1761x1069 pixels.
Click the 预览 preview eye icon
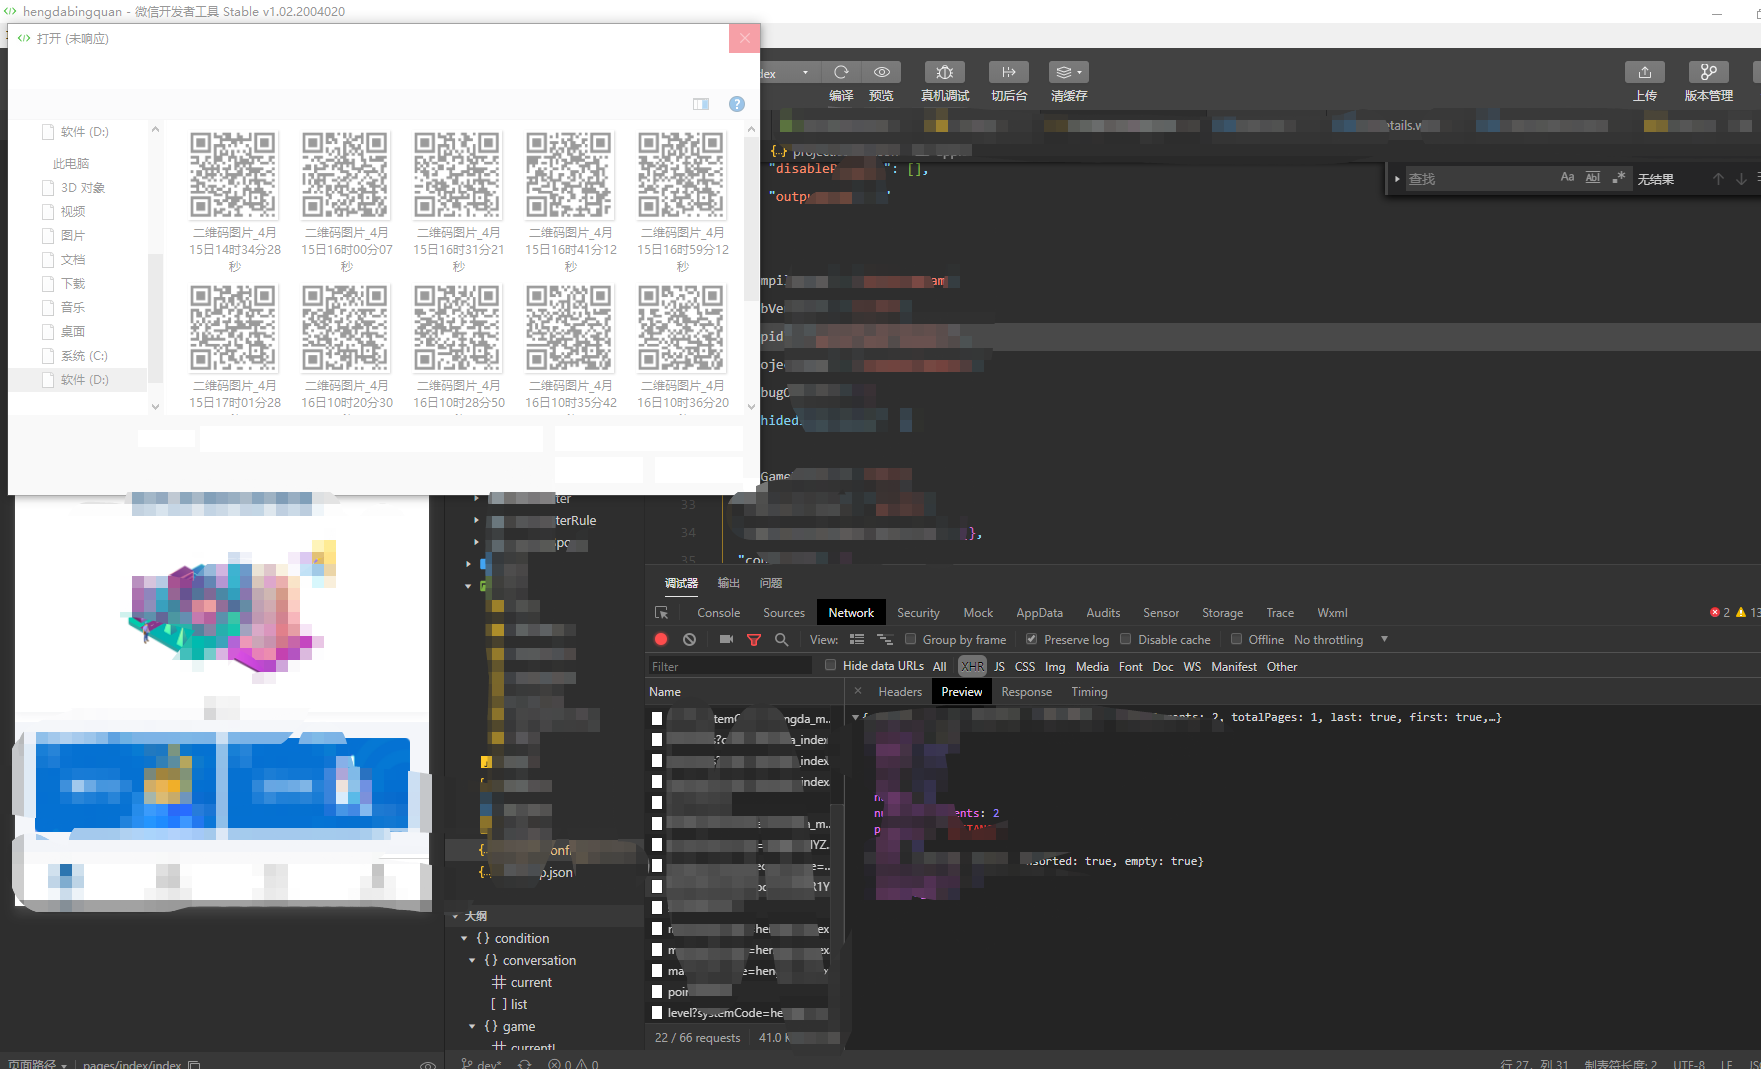click(882, 72)
